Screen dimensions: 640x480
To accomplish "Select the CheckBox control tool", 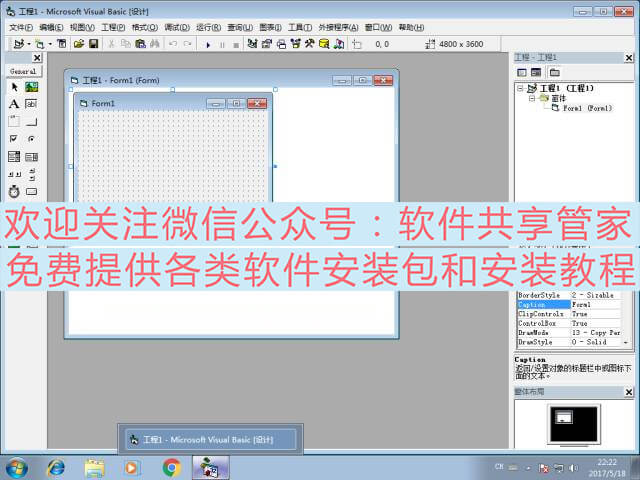I will tap(14, 139).
